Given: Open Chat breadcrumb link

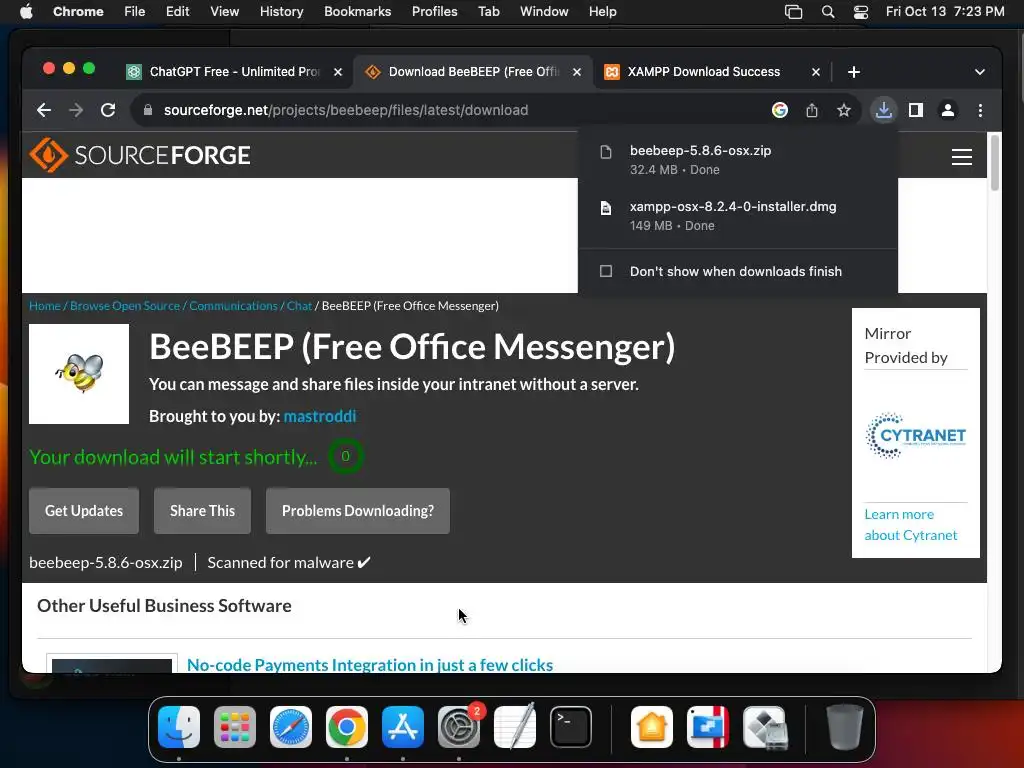Looking at the screenshot, I should click(x=299, y=306).
